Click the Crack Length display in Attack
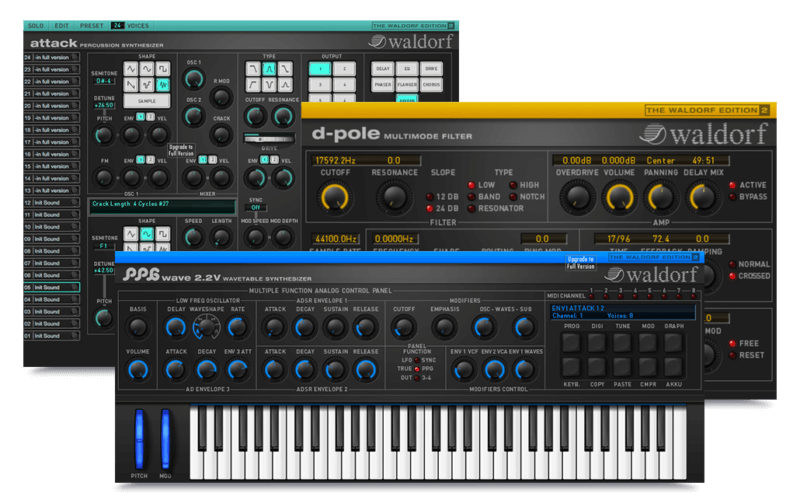This screenshot has width=800, height=503. 162,206
